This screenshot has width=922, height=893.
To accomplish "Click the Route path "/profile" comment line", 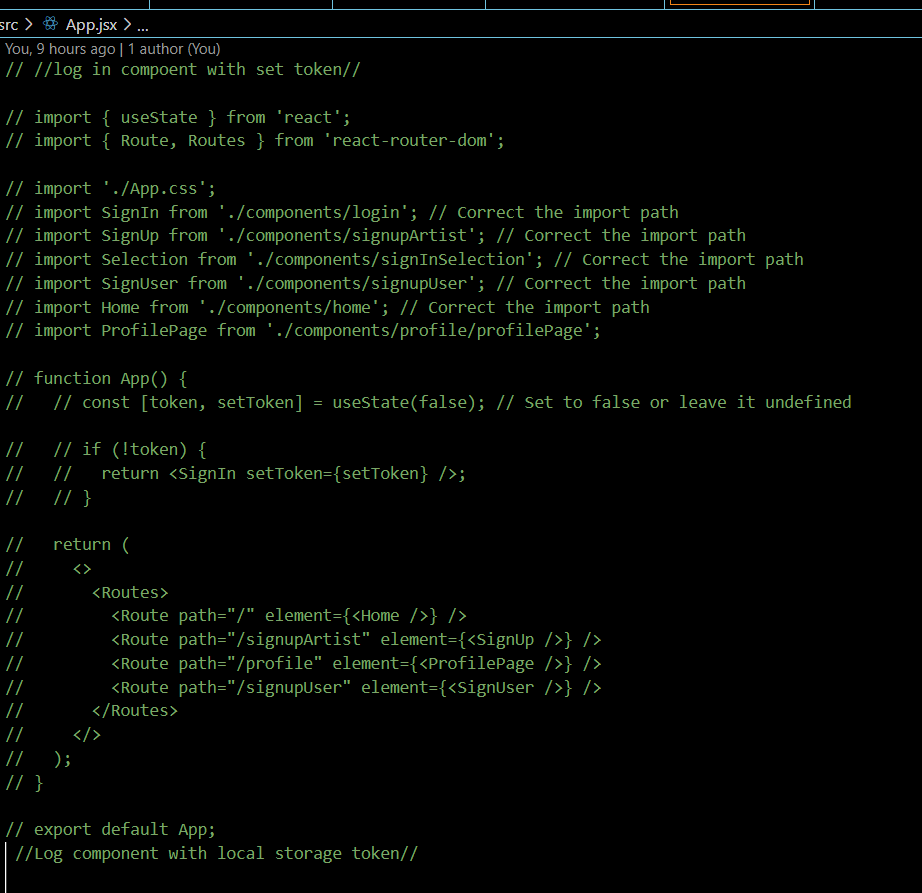I will coord(330,663).
